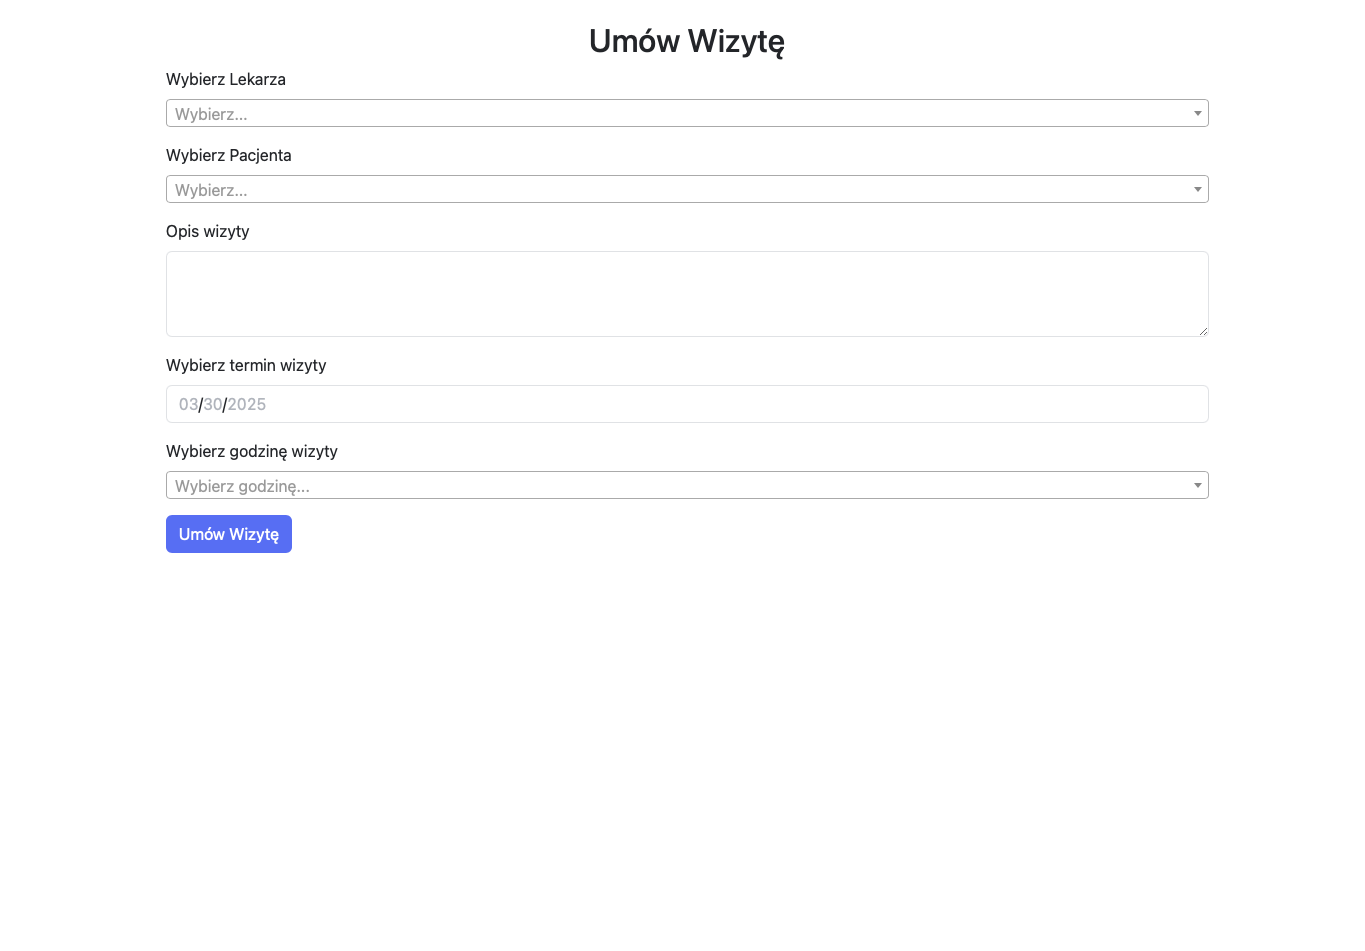Click the Wybierz termin wizyty label
The image size is (1365, 951).
[246, 365]
